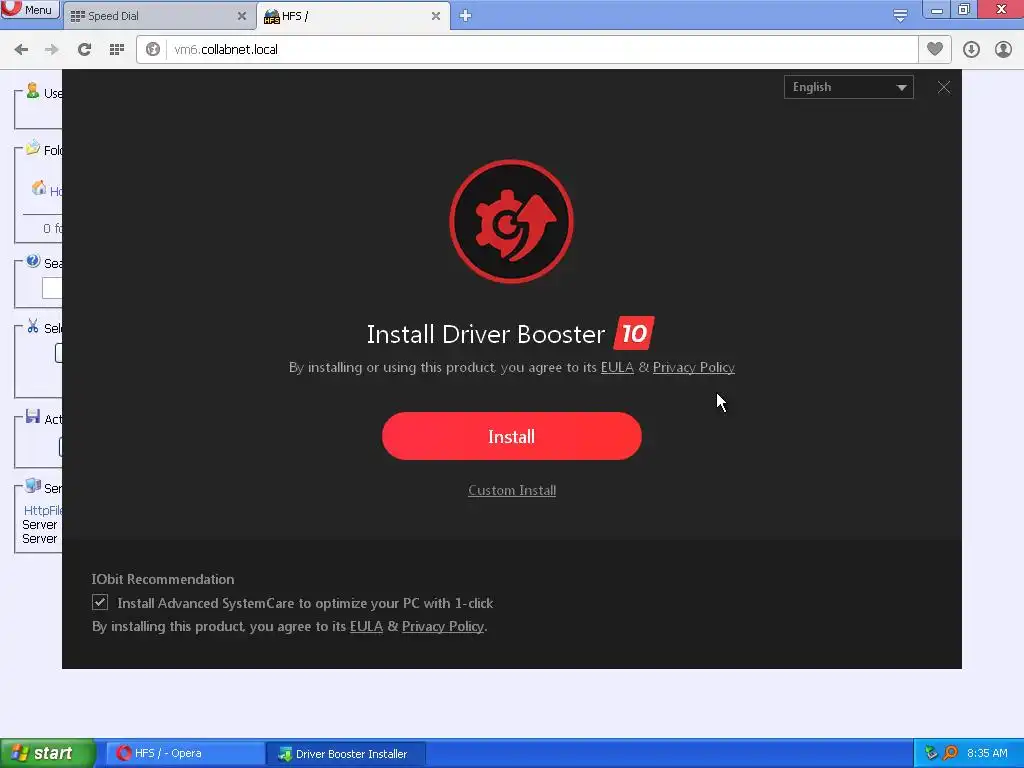
Task: Bookmark page with heart icon
Action: pyautogui.click(x=935, y=49)
